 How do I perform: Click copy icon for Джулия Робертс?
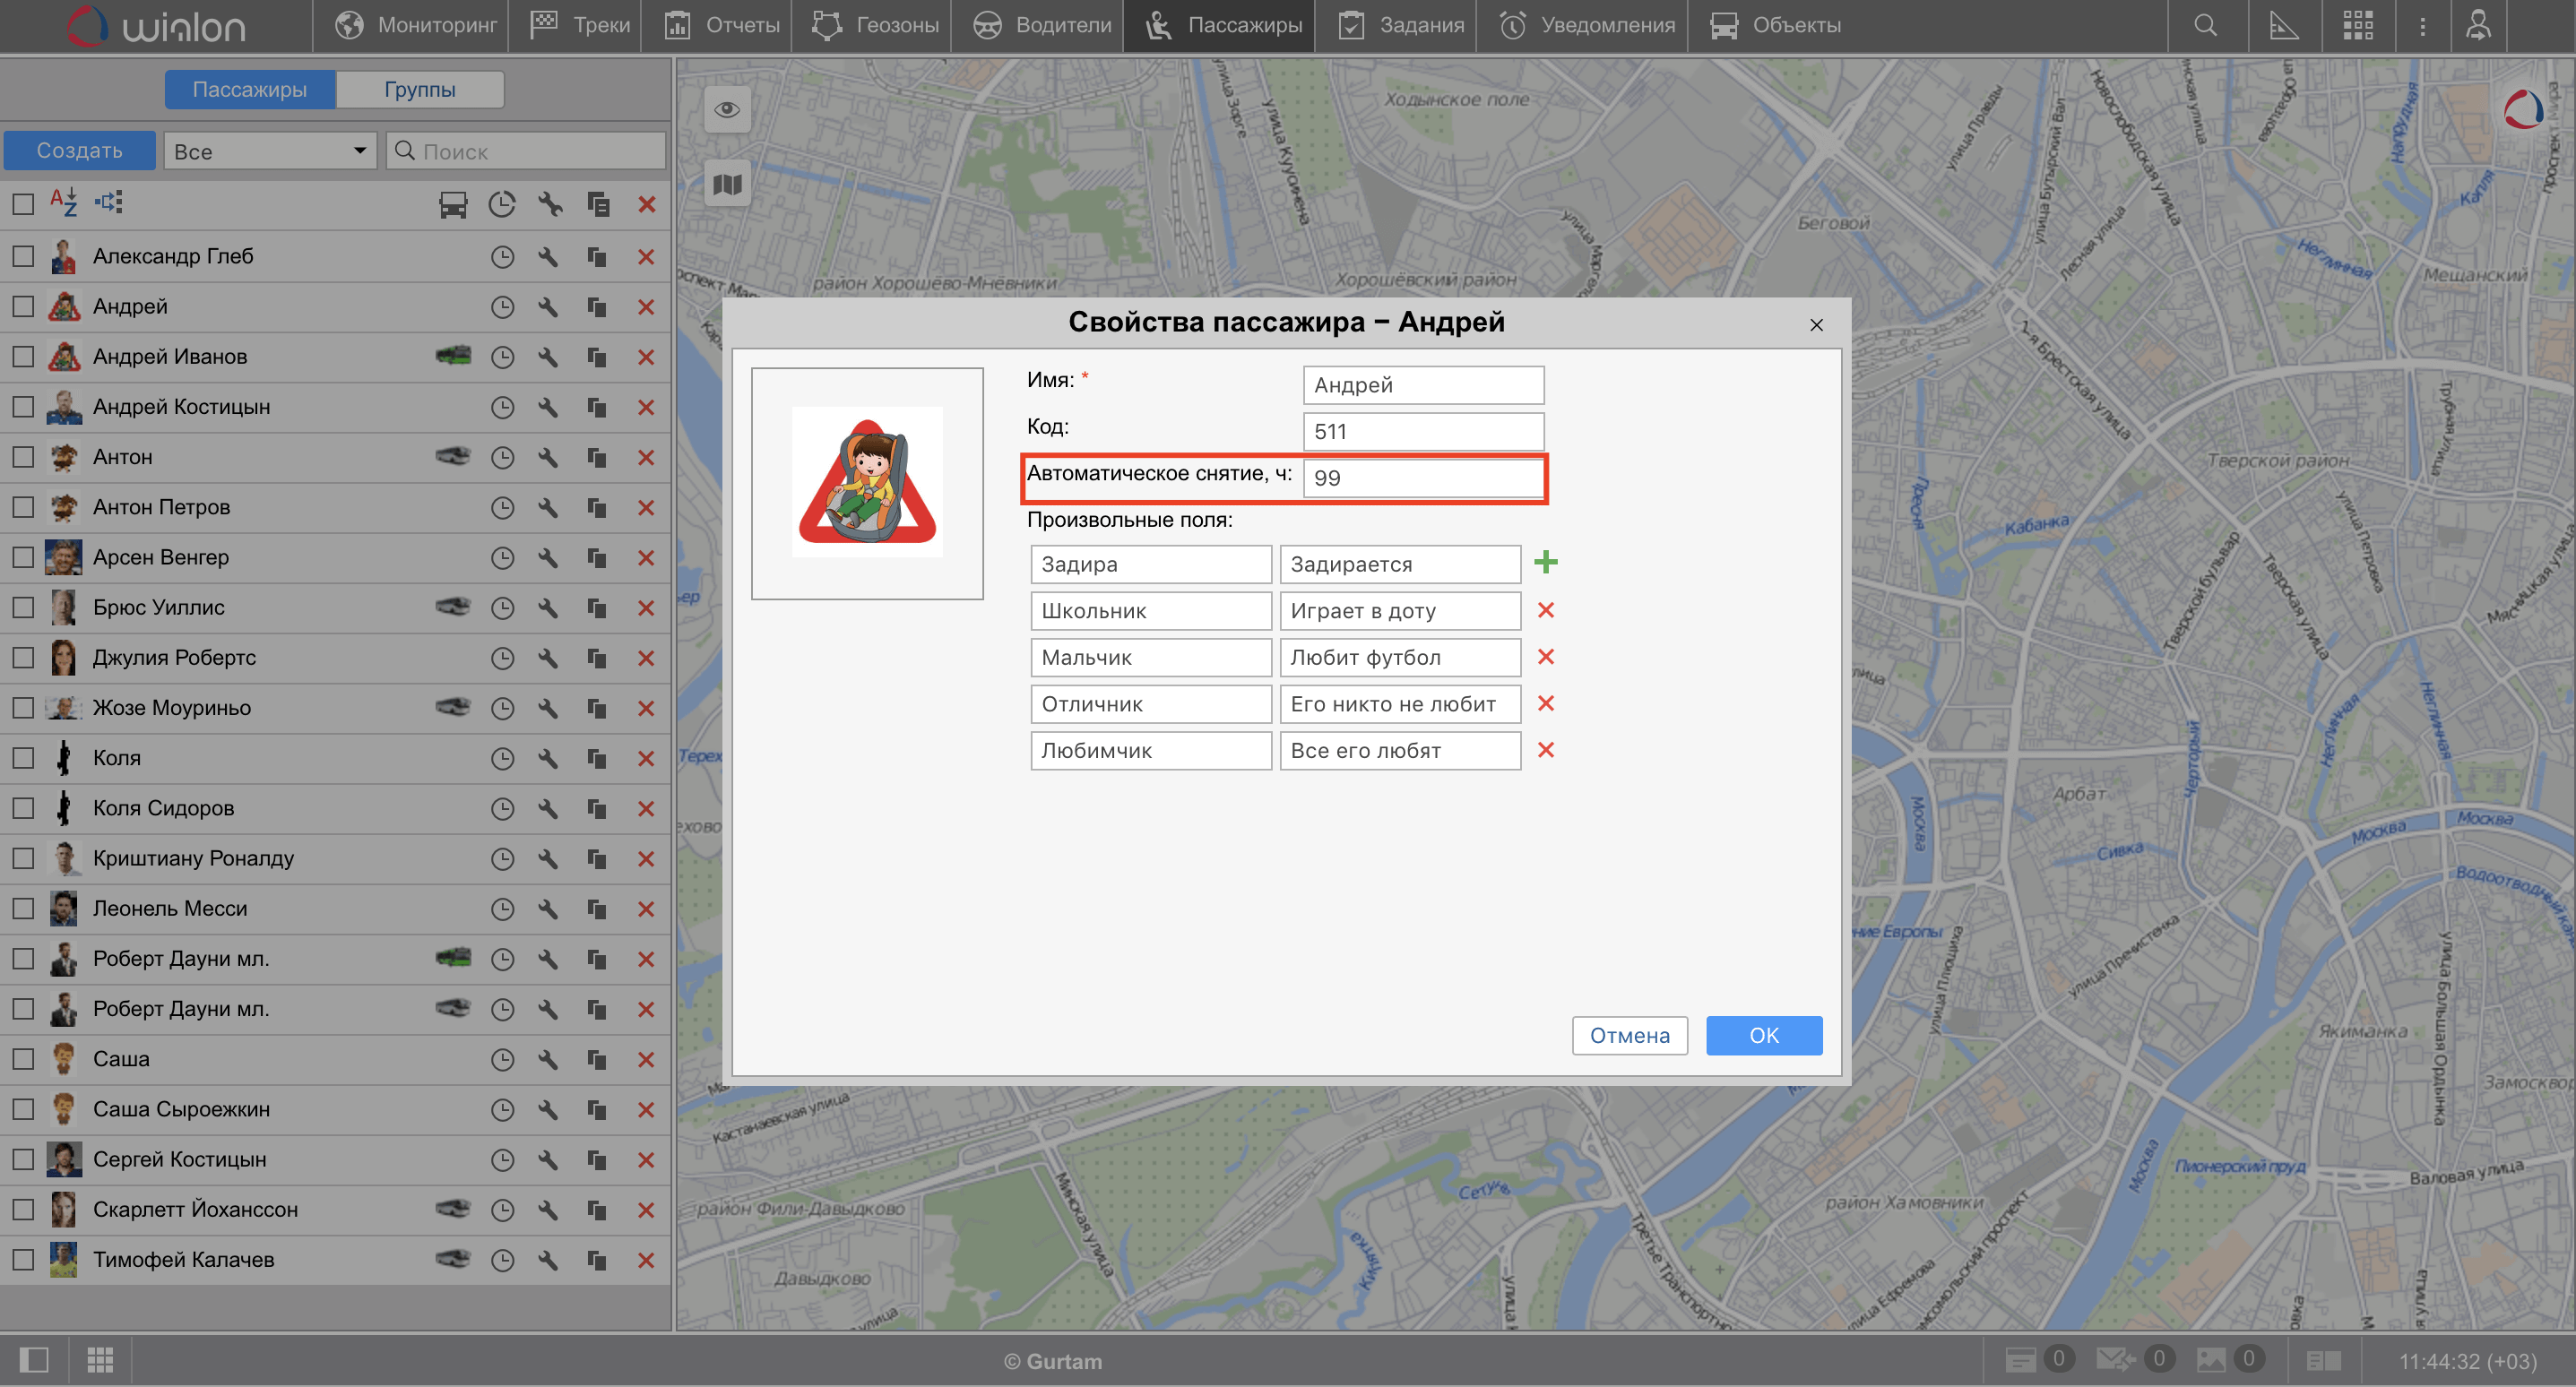coord(597,658)
